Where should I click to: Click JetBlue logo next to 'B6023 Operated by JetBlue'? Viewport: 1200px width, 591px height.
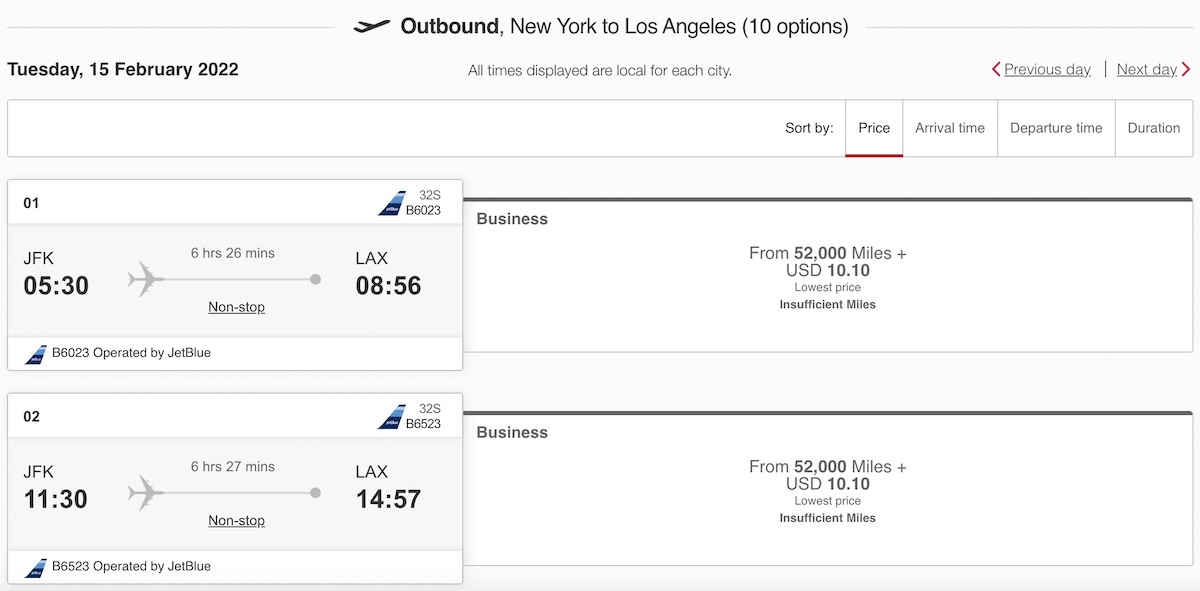point(36,353)
